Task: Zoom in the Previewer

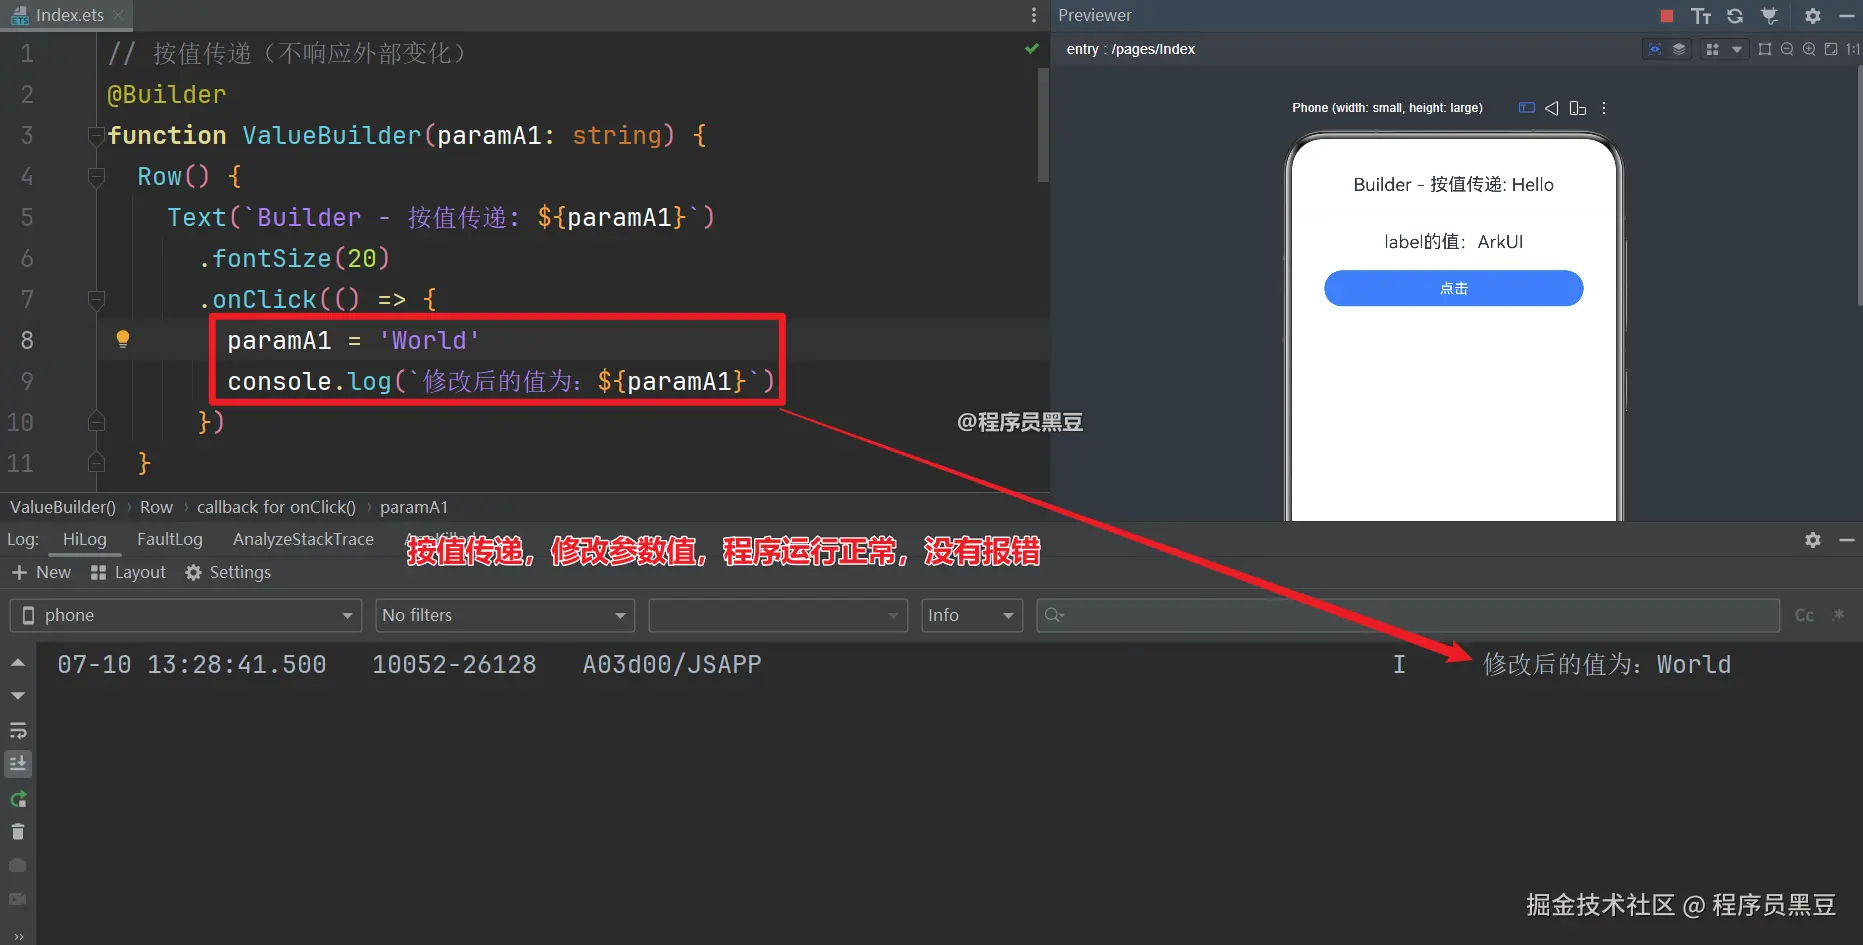Action: (1809, 49)
